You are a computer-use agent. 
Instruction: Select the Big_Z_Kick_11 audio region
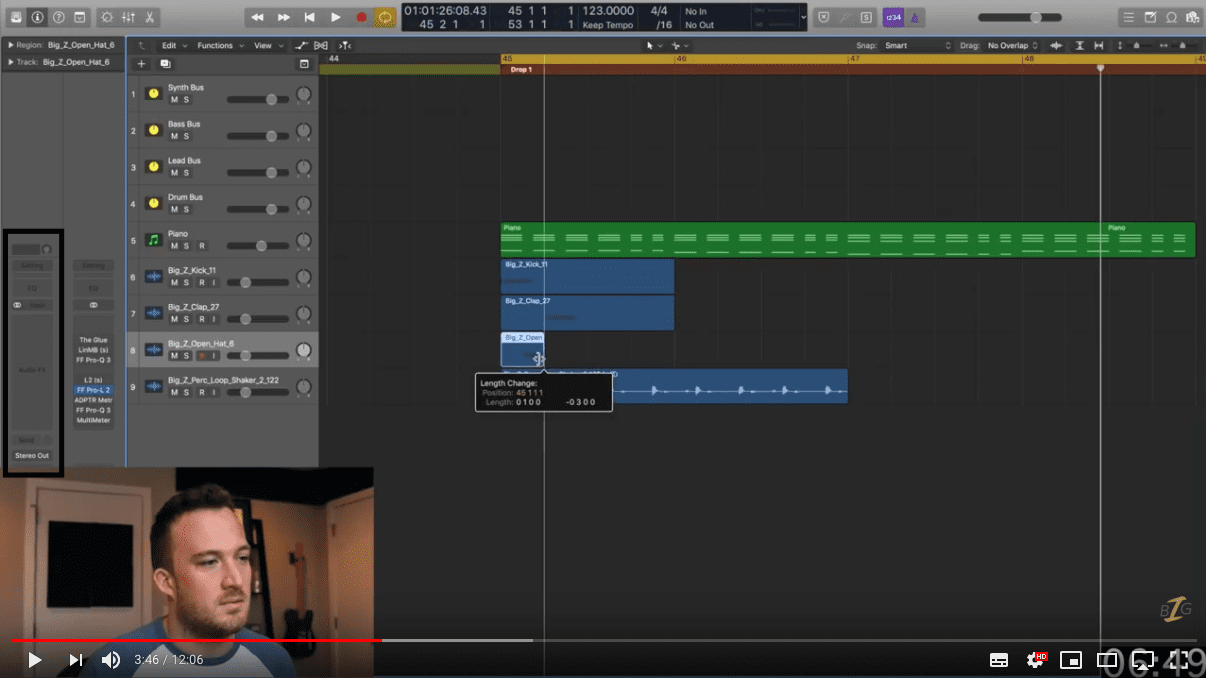coord(587,276)
